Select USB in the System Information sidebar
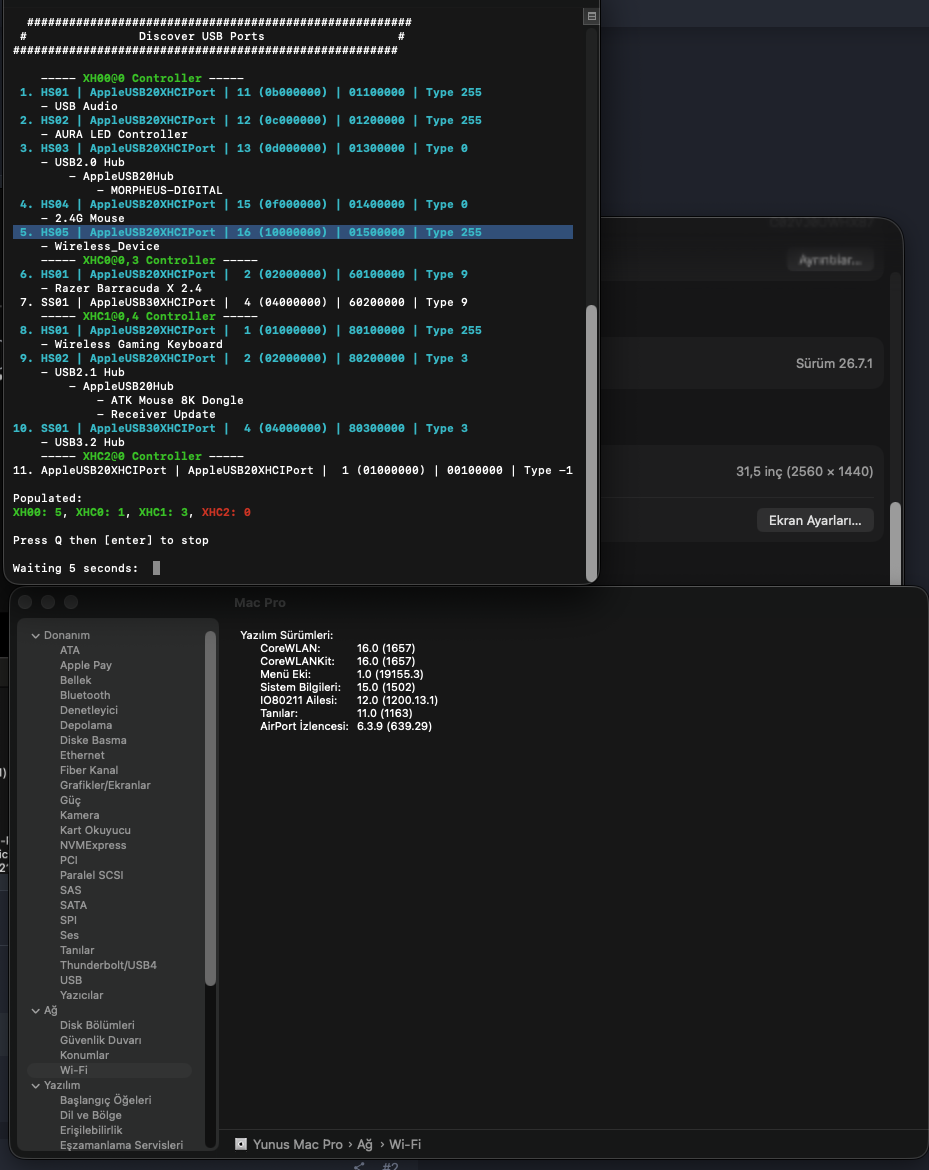 tap(71, 980)
